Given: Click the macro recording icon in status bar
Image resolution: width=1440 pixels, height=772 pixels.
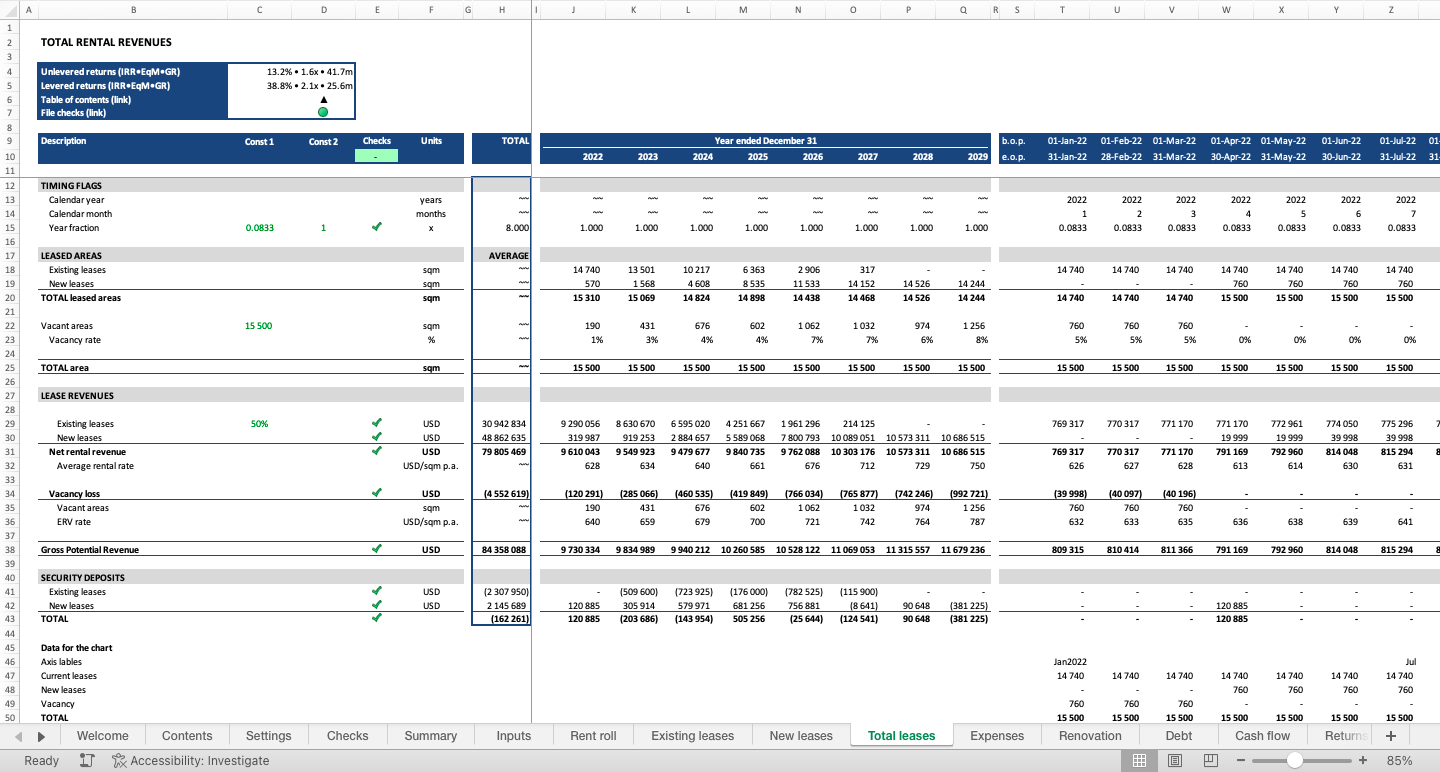Looking at the screenshot, I should (x=87, y=761).
